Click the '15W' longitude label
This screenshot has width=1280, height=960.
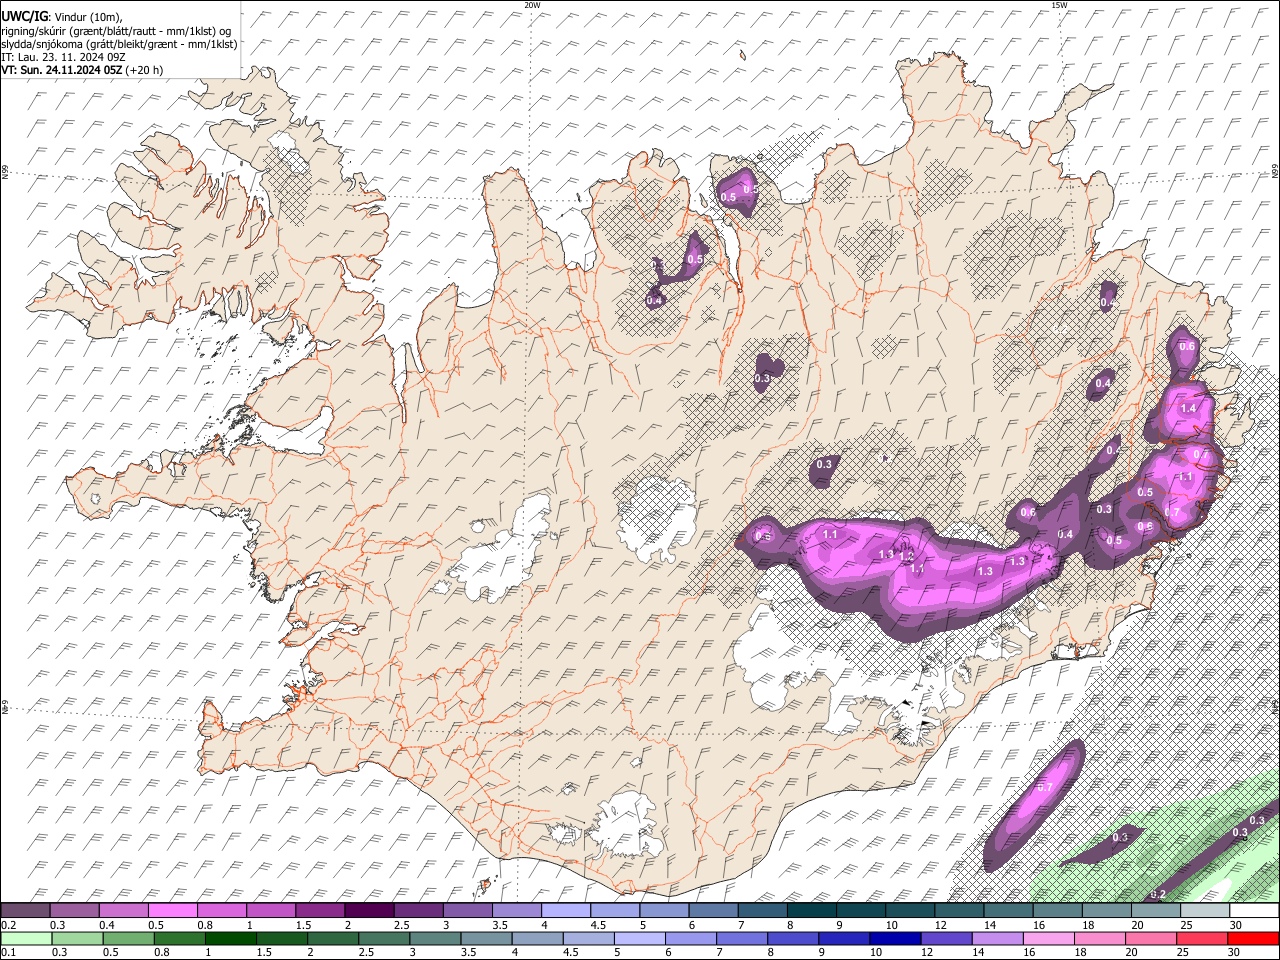coord(1059,5)
